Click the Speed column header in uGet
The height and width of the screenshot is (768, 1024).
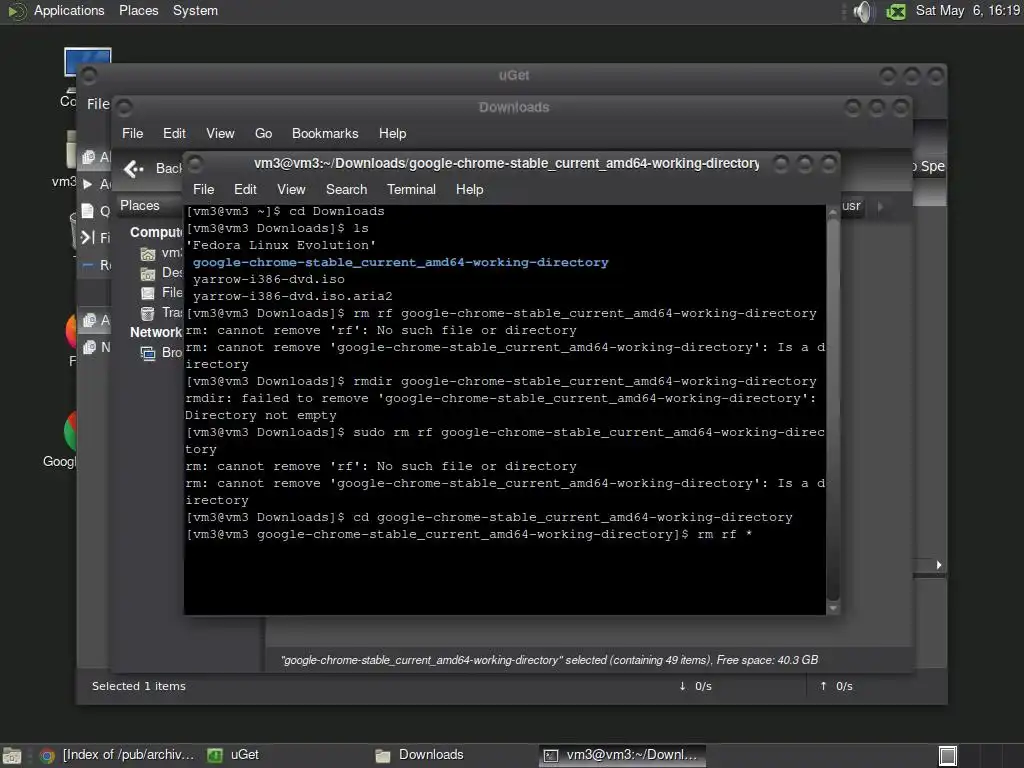[929, 166]
